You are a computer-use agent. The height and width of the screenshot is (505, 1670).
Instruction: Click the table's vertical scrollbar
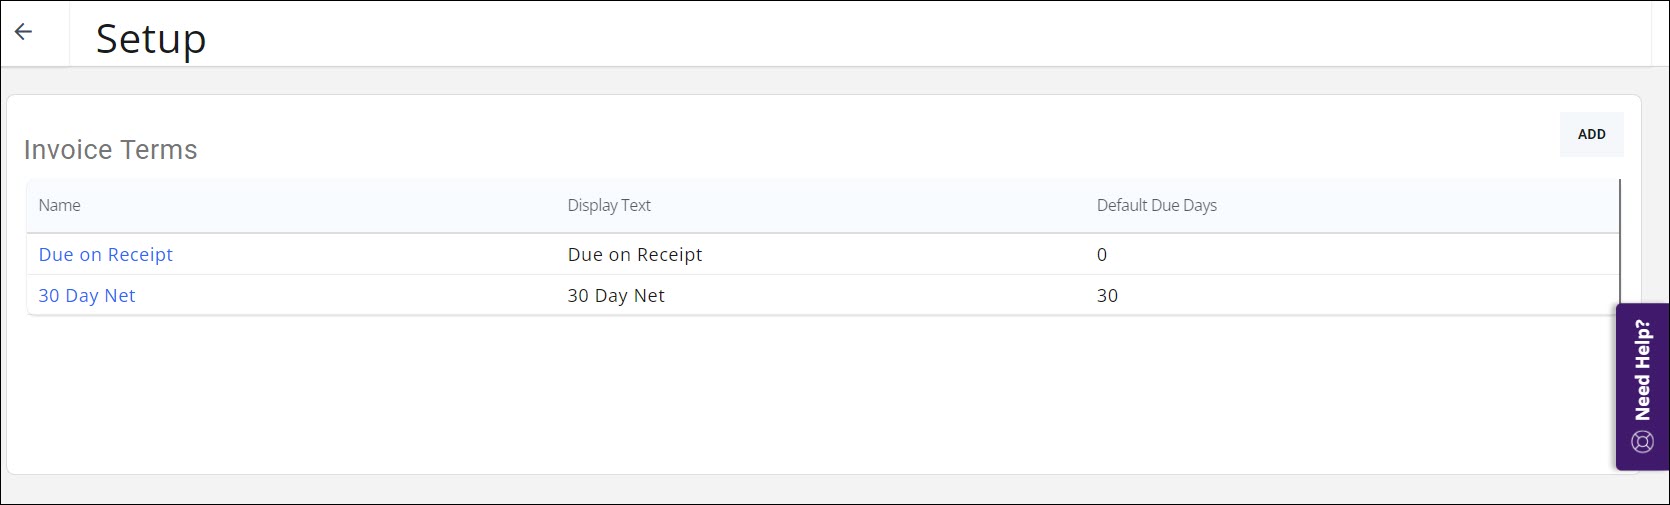(x=1619, y=240)
